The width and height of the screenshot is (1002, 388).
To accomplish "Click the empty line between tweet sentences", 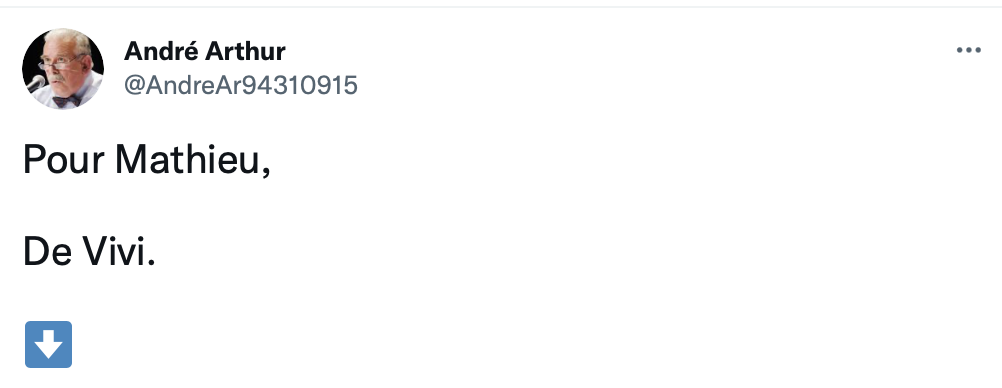I will coord(147,206).
